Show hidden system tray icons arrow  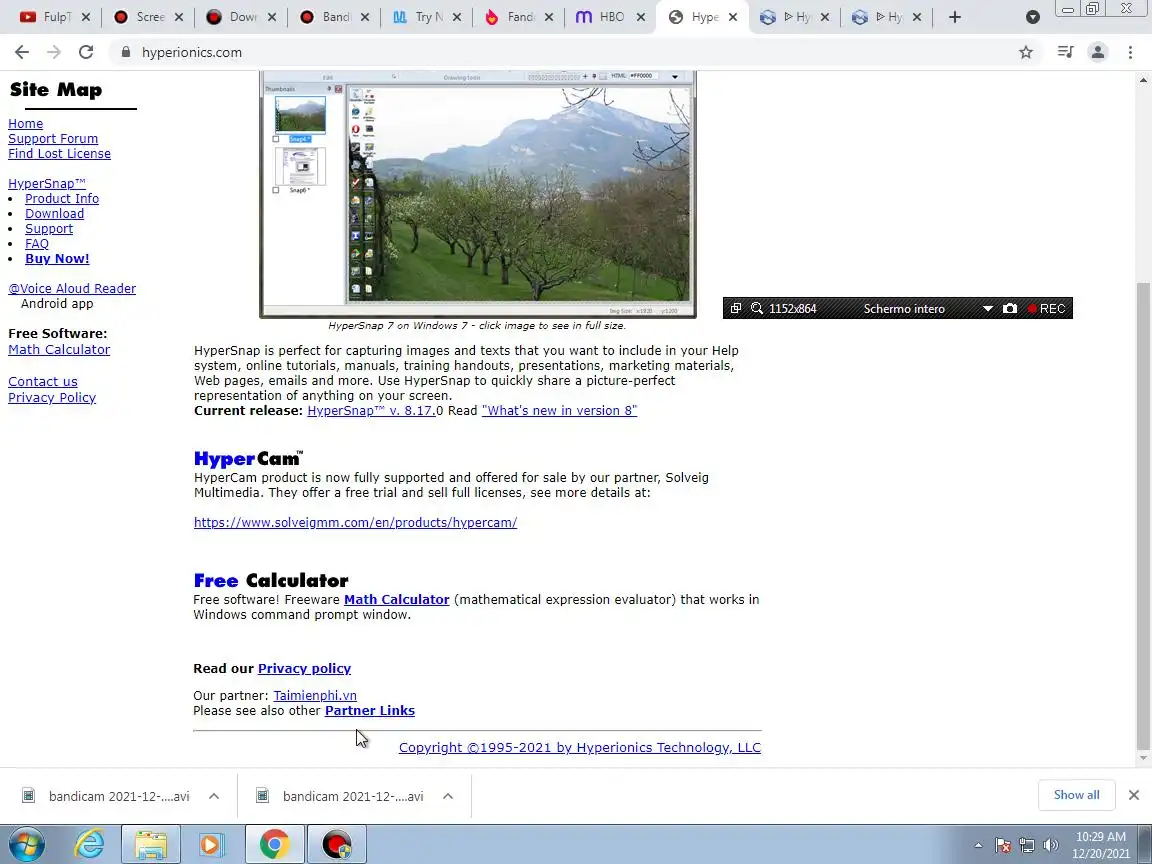coord(978,845)
